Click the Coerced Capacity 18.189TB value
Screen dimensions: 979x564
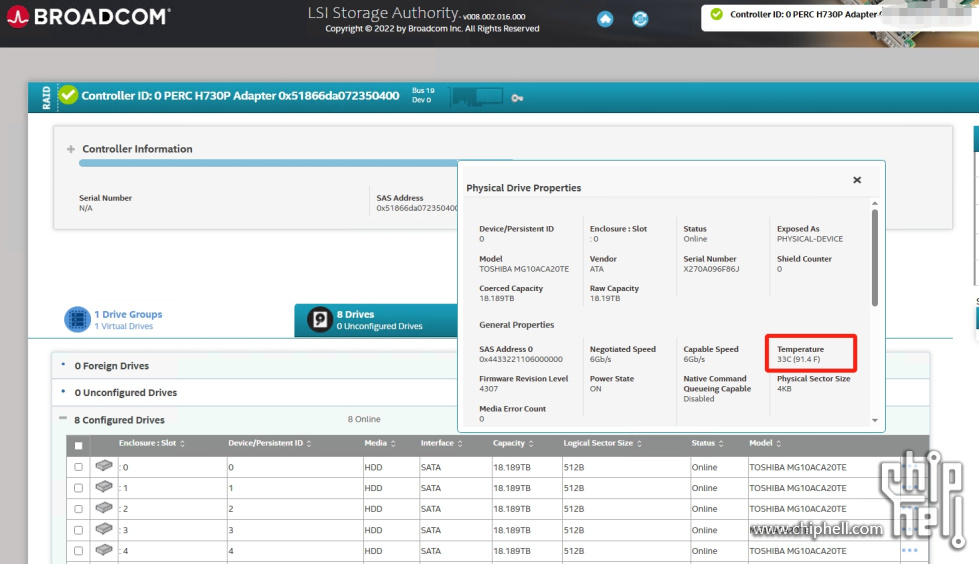tap(496, 299)
